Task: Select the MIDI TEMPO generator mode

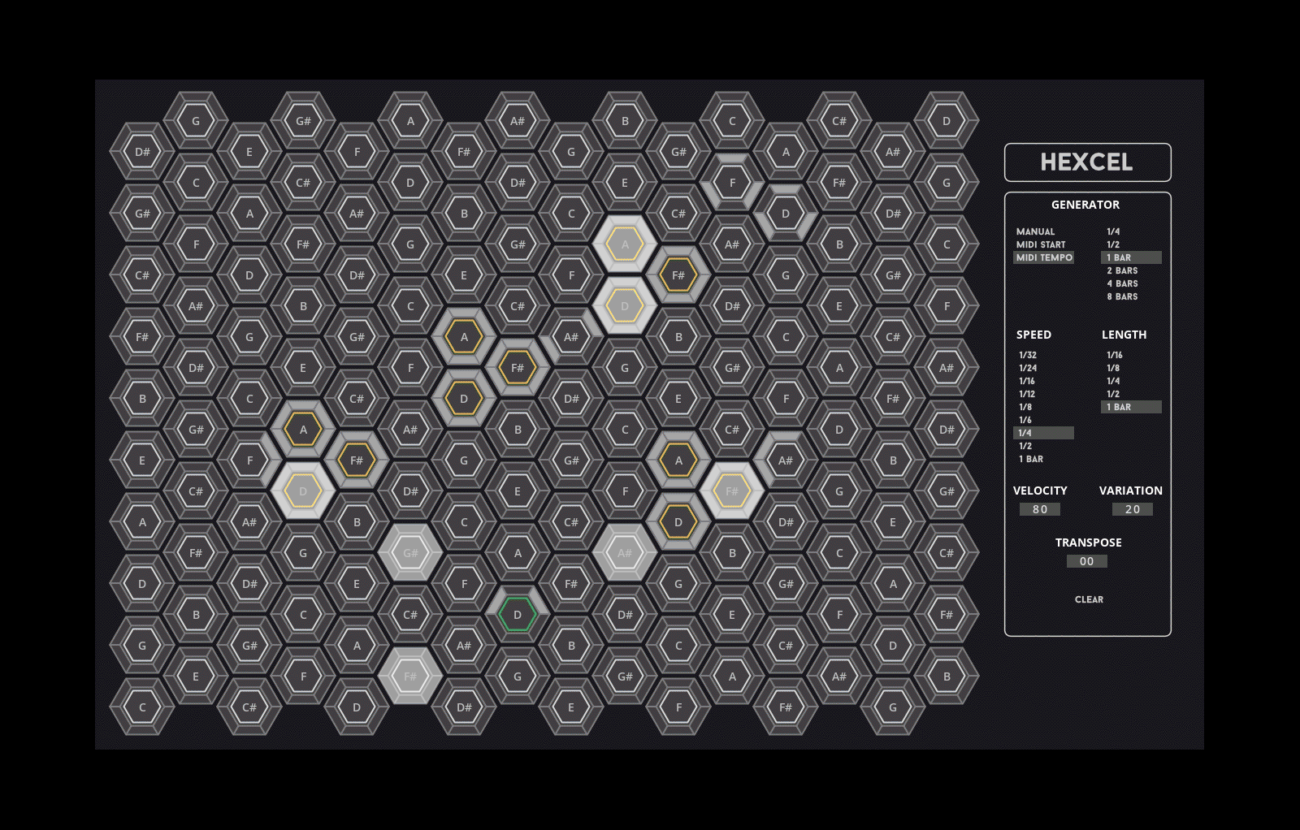Action: tap(1044, 258)
